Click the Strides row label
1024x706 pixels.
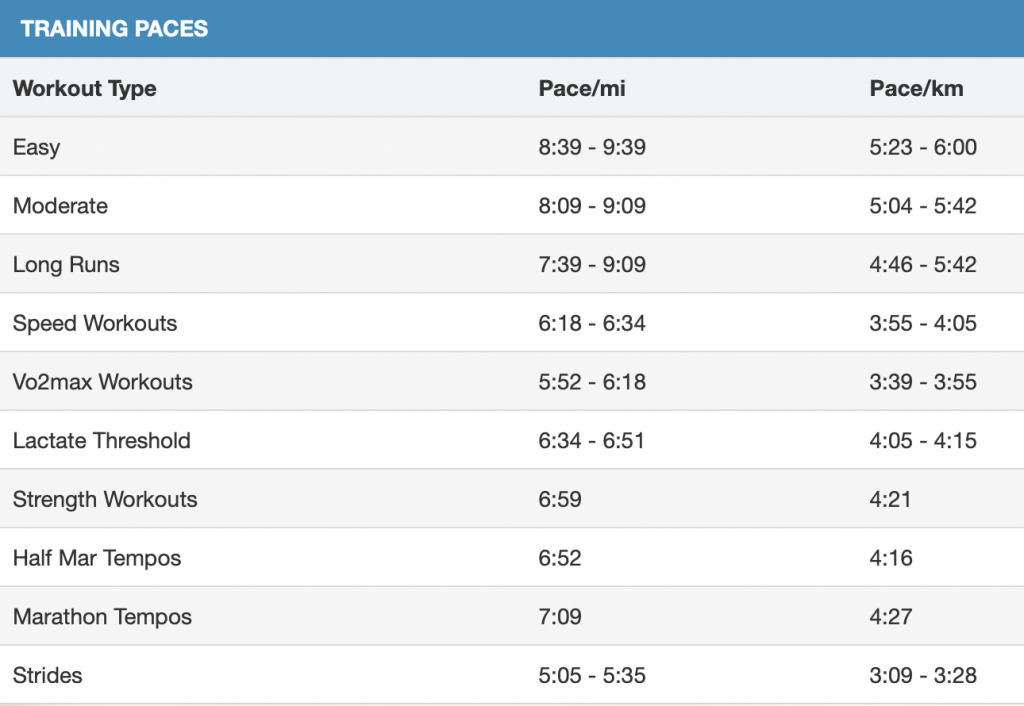pos(48,675)
